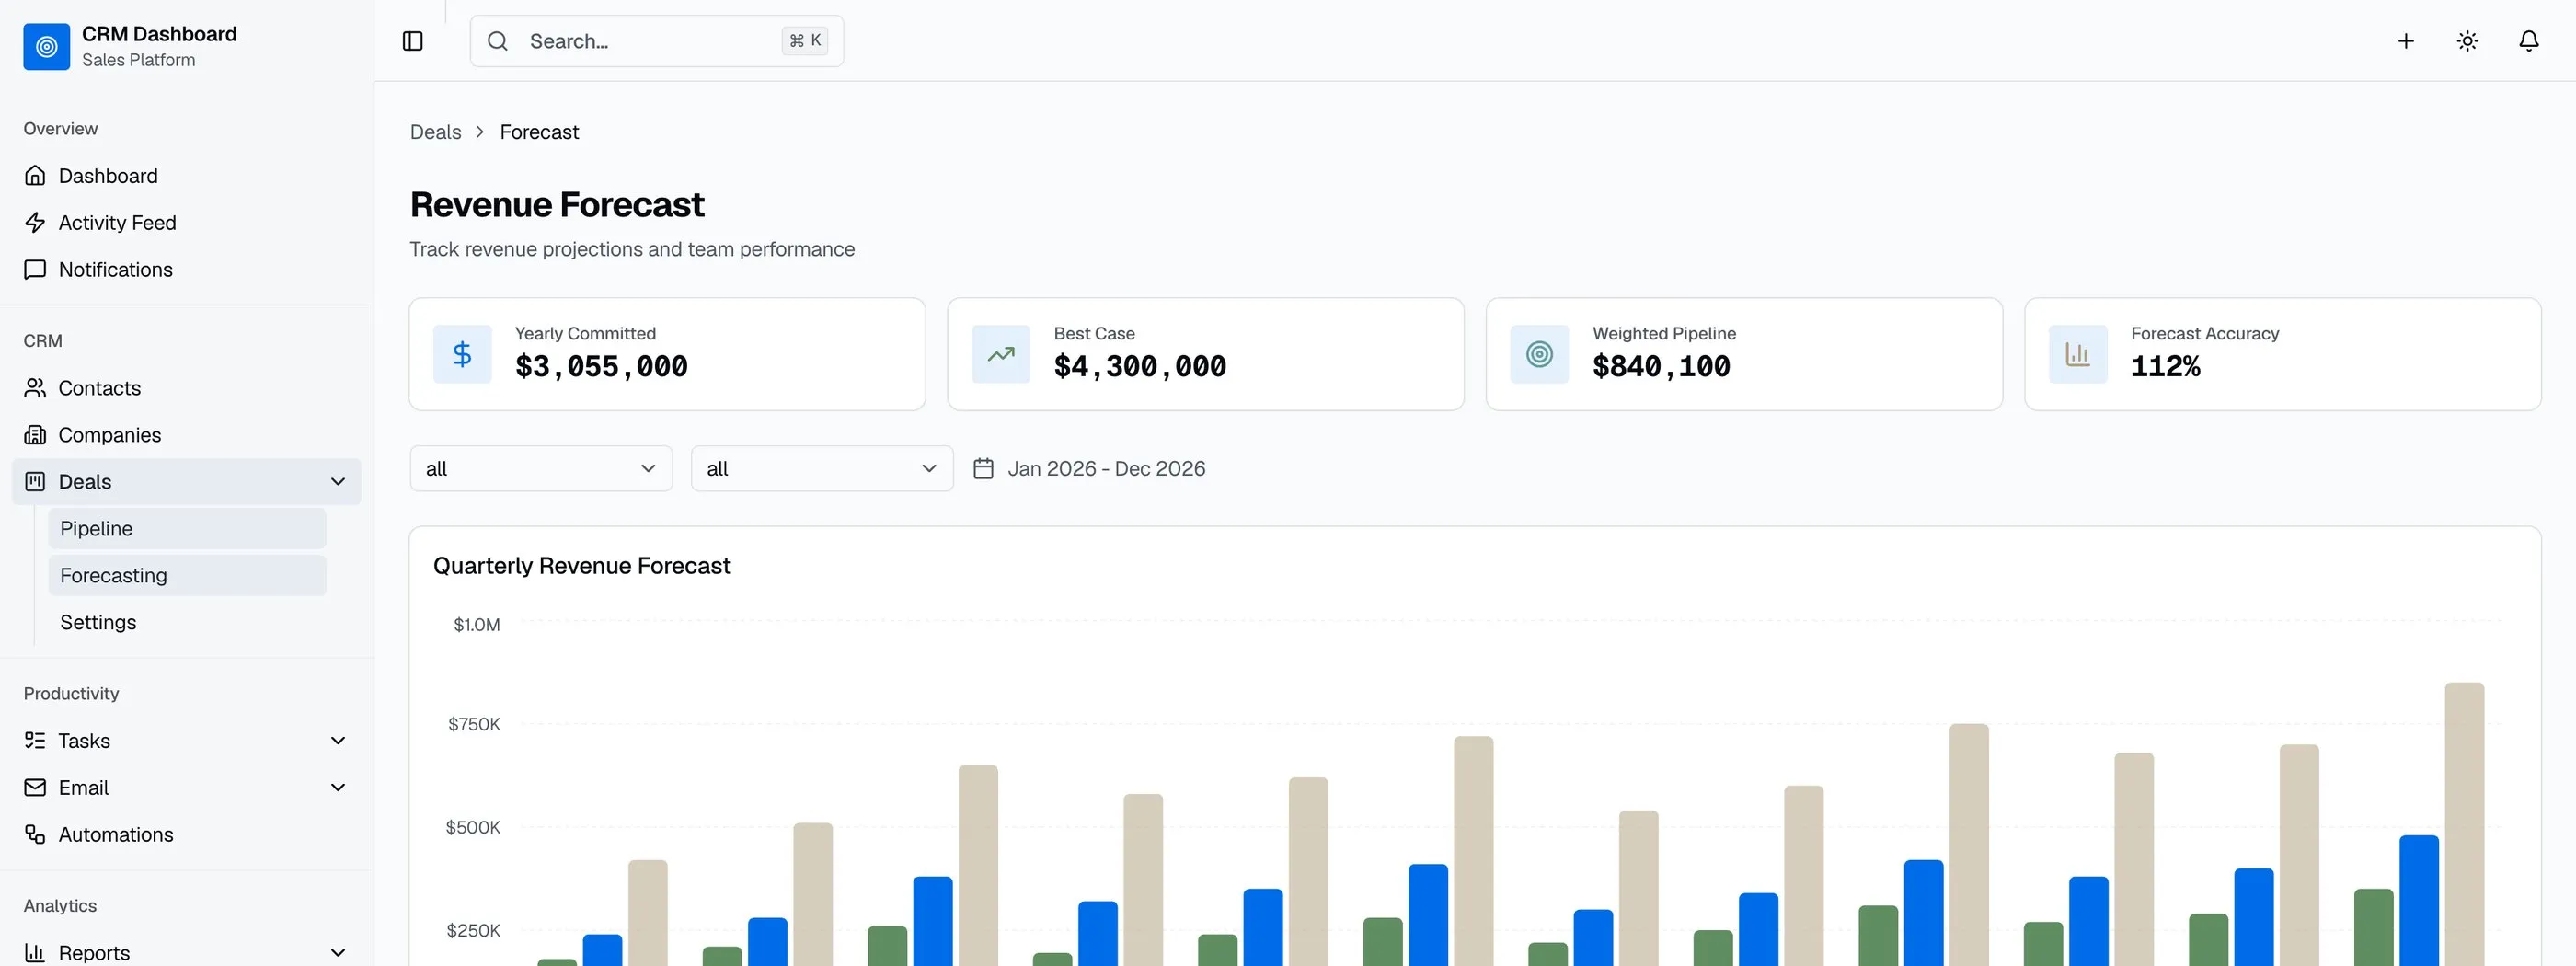Click the calendar icon by date range
2576x966 pixels.
[x=983, y=469]
